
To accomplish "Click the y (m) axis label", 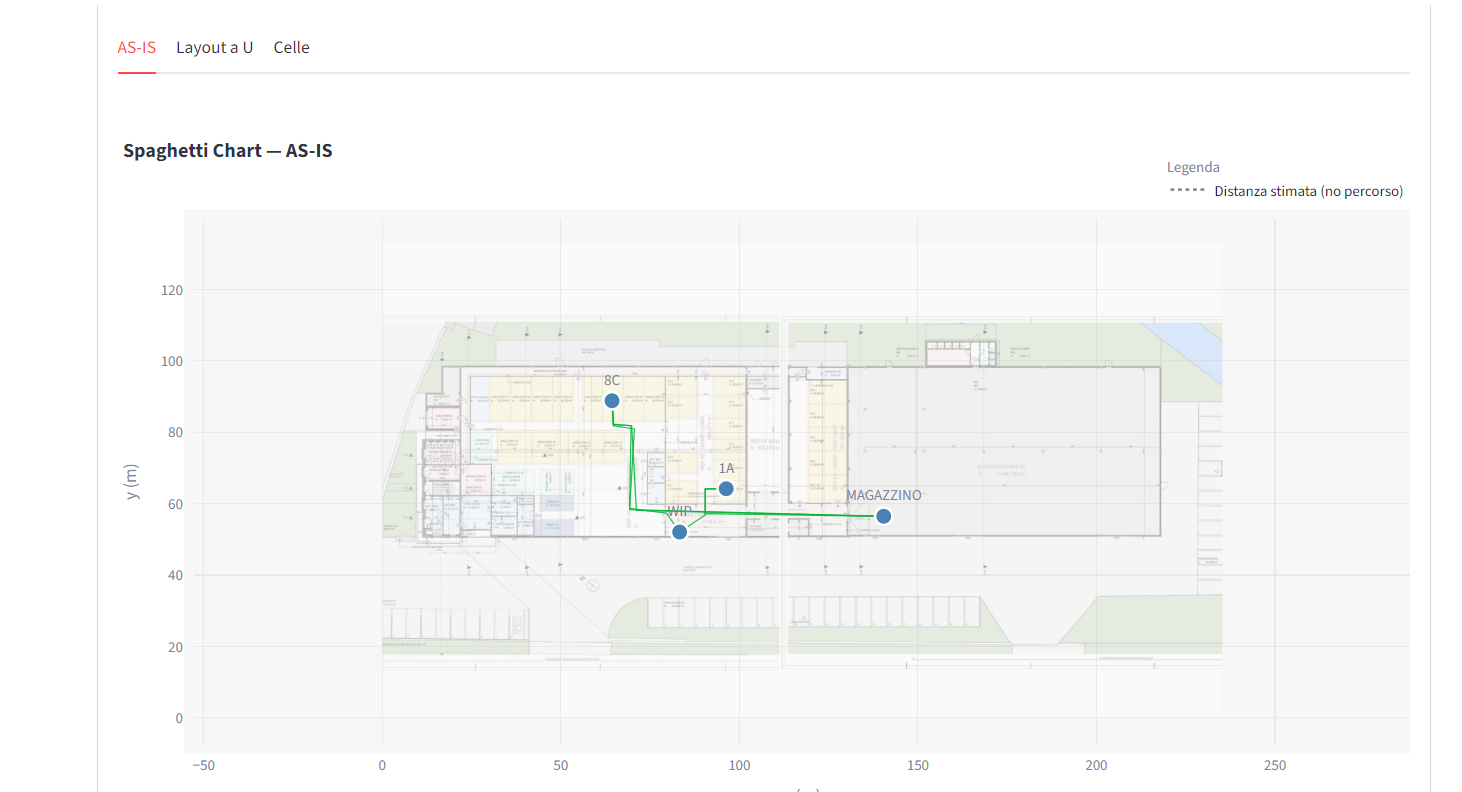I will (132, 481).
